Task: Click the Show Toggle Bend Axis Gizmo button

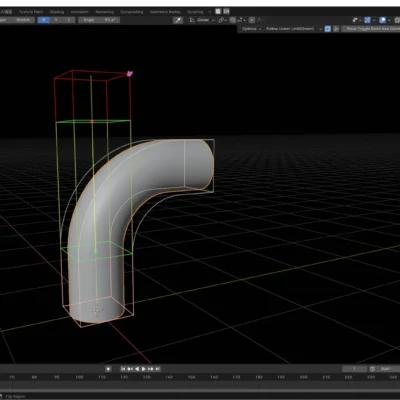Action: [x=372, y=29]
